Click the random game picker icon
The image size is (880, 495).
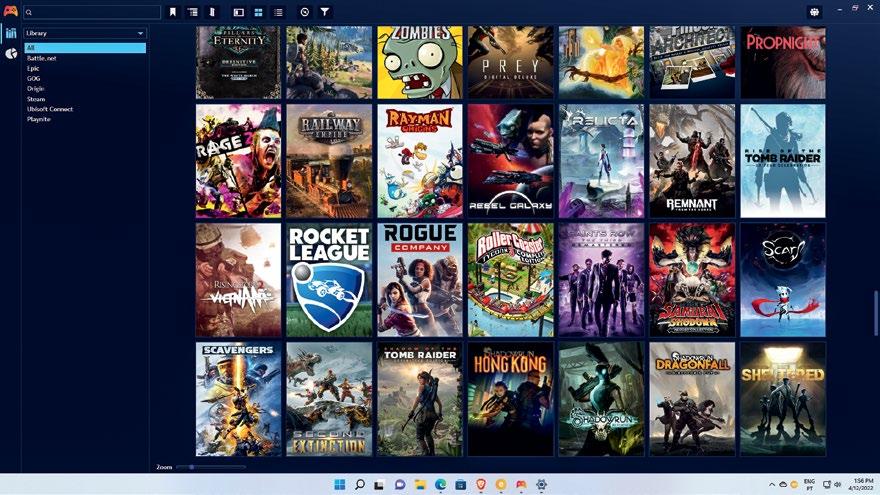pos(305,12)
